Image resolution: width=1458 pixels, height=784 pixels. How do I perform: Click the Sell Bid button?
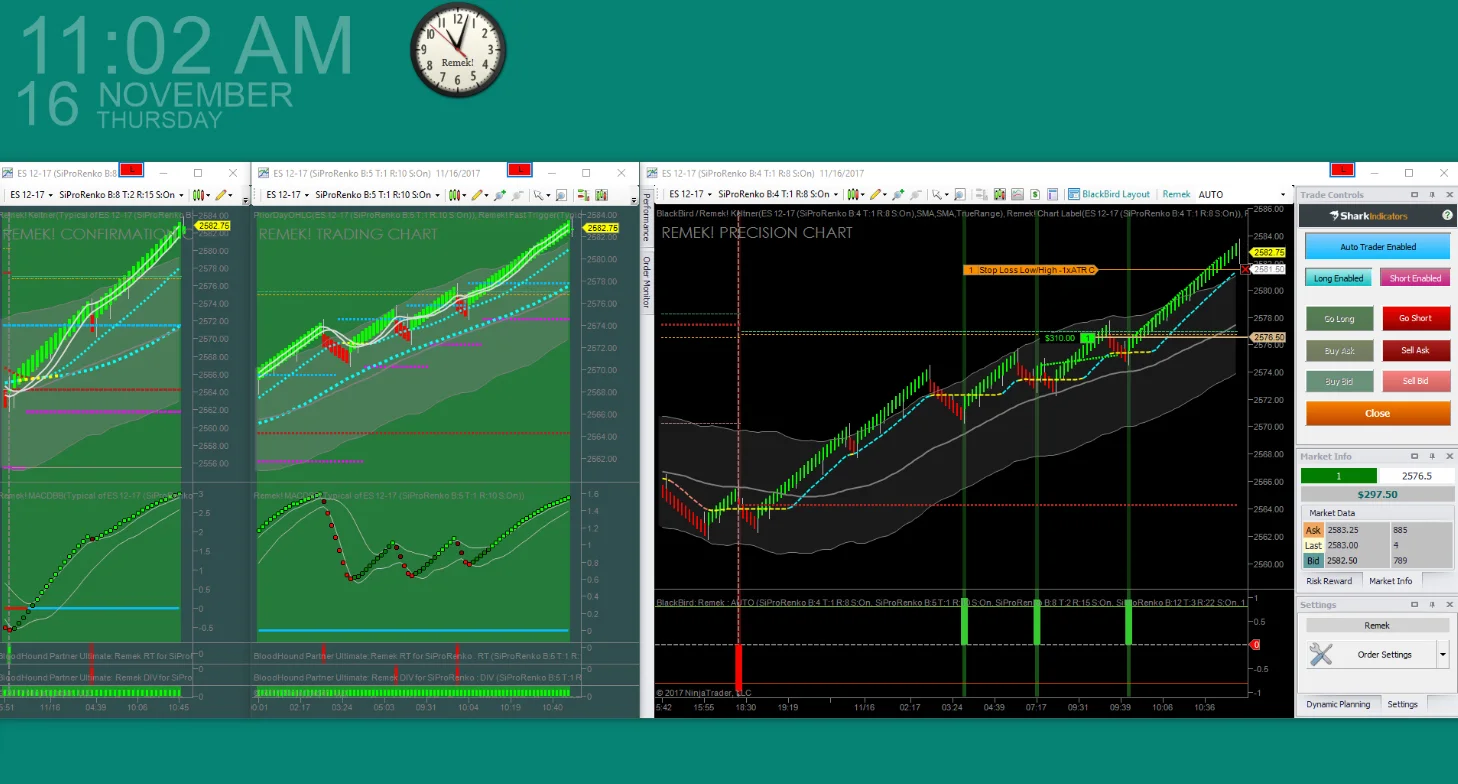click(x=1415, y=381)
